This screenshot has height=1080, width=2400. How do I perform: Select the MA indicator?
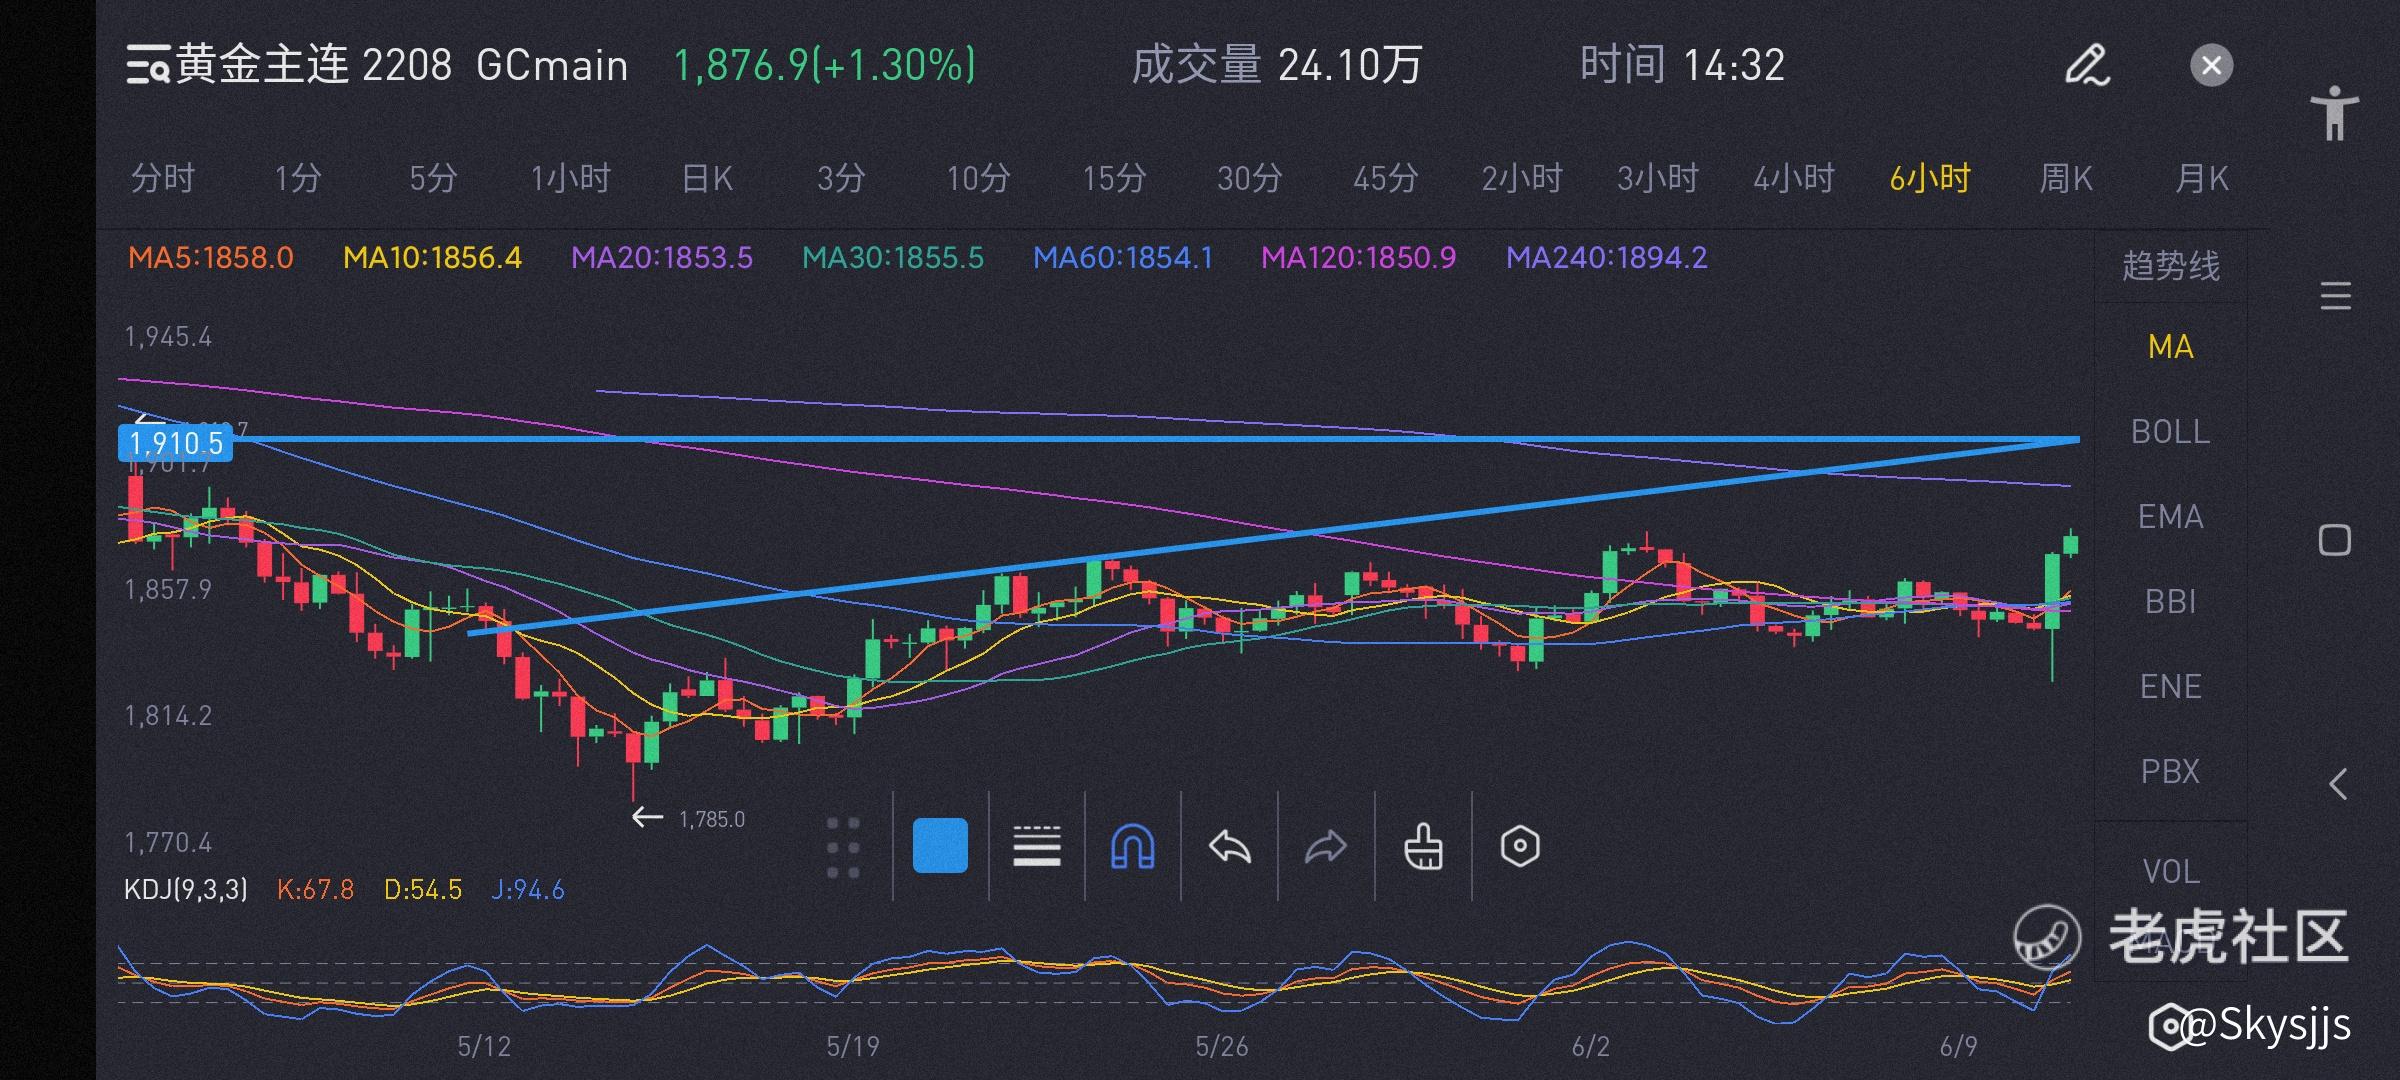(2171, 347)
